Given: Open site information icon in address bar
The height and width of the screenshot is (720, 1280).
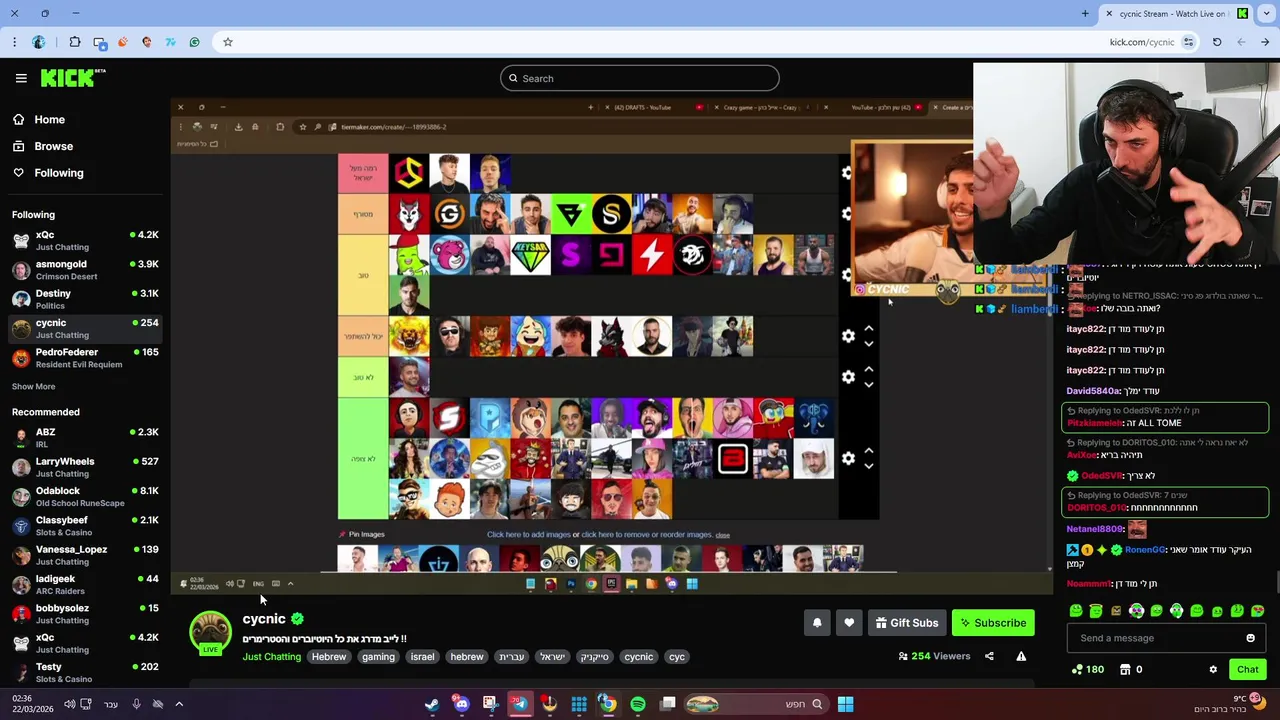Looking at the screenshot, I should tap(1188, 42).
